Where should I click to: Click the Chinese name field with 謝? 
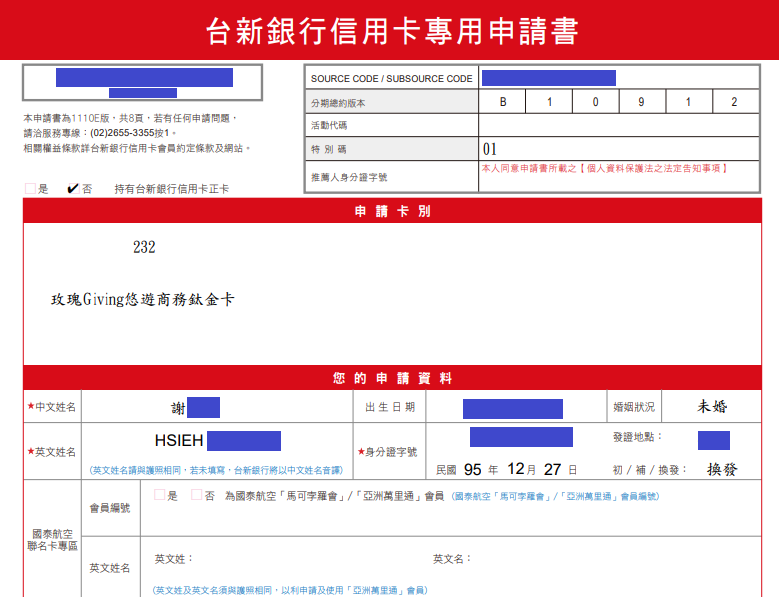(x=217, y=407)
